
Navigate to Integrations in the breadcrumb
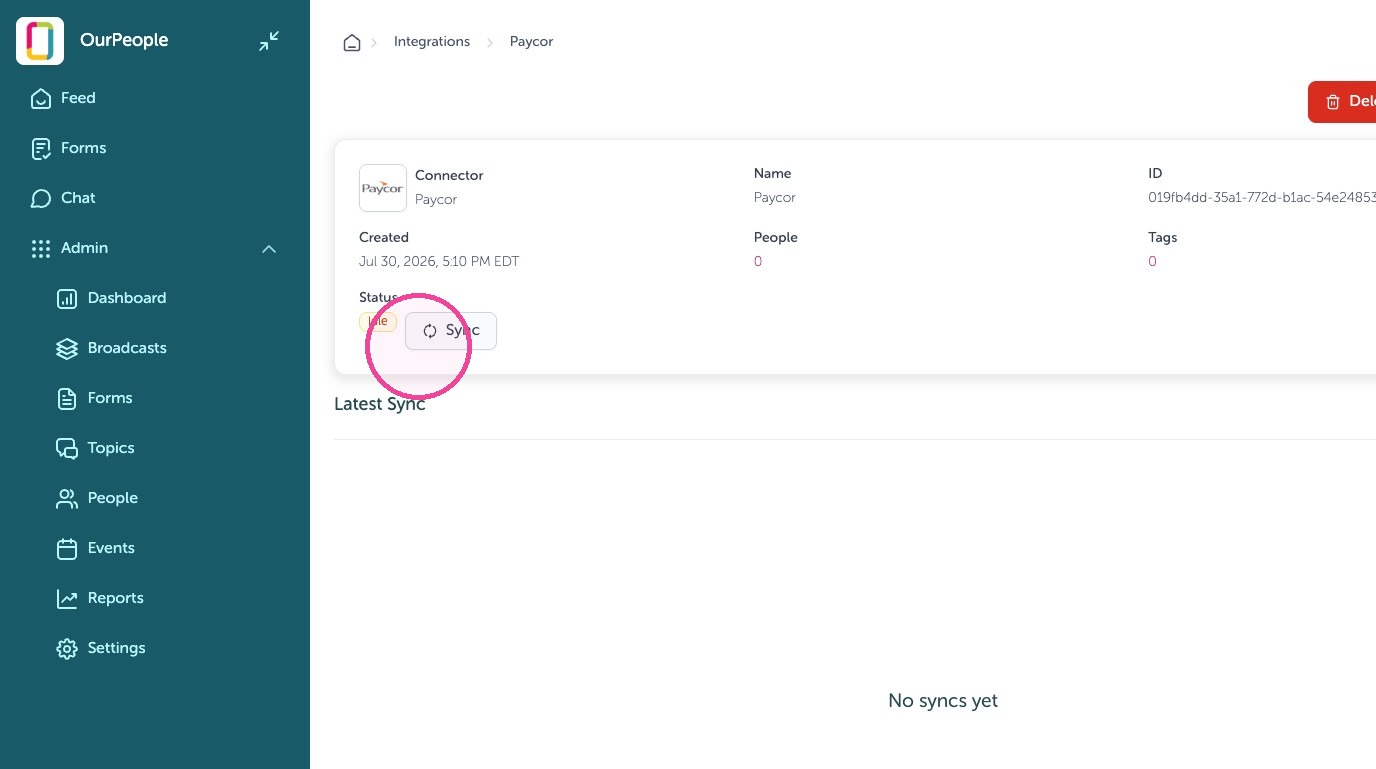coord(432,42)
